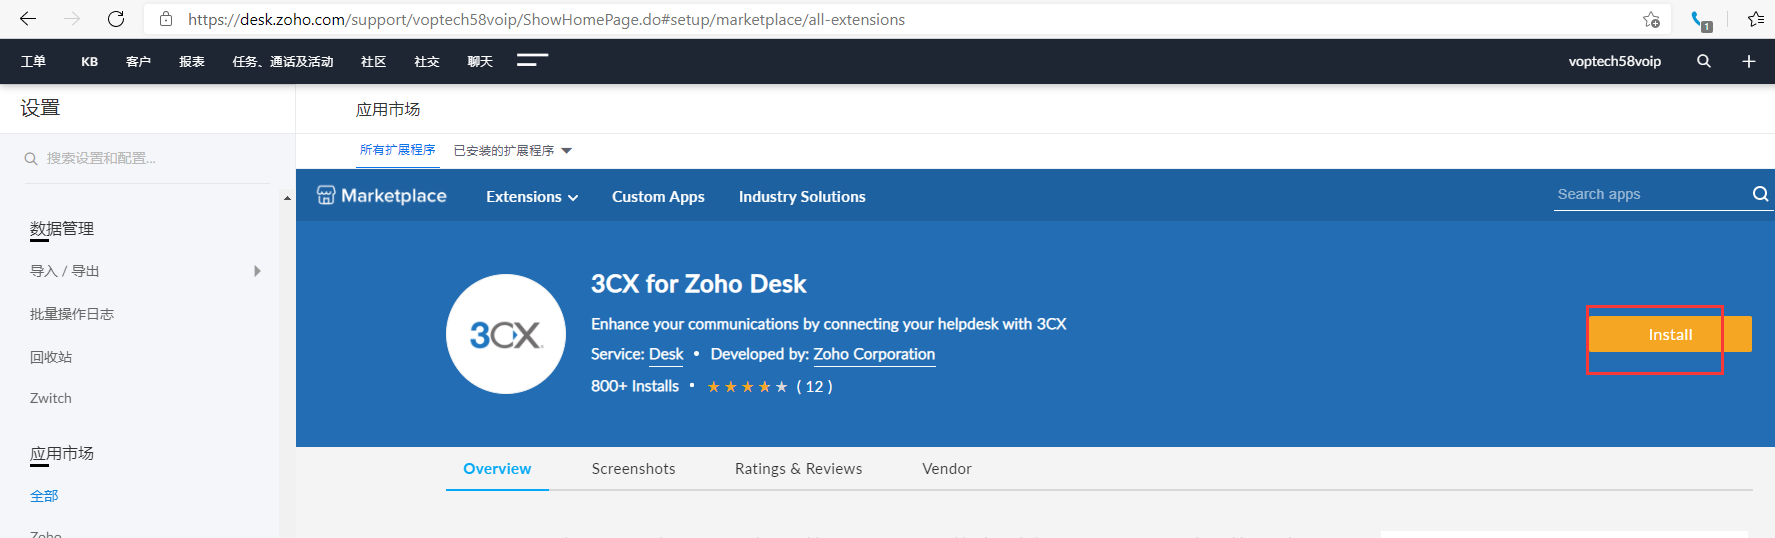Focus the Search apps field
1775x538 pixels.
pyautogui.click(x=1651, y=194)
